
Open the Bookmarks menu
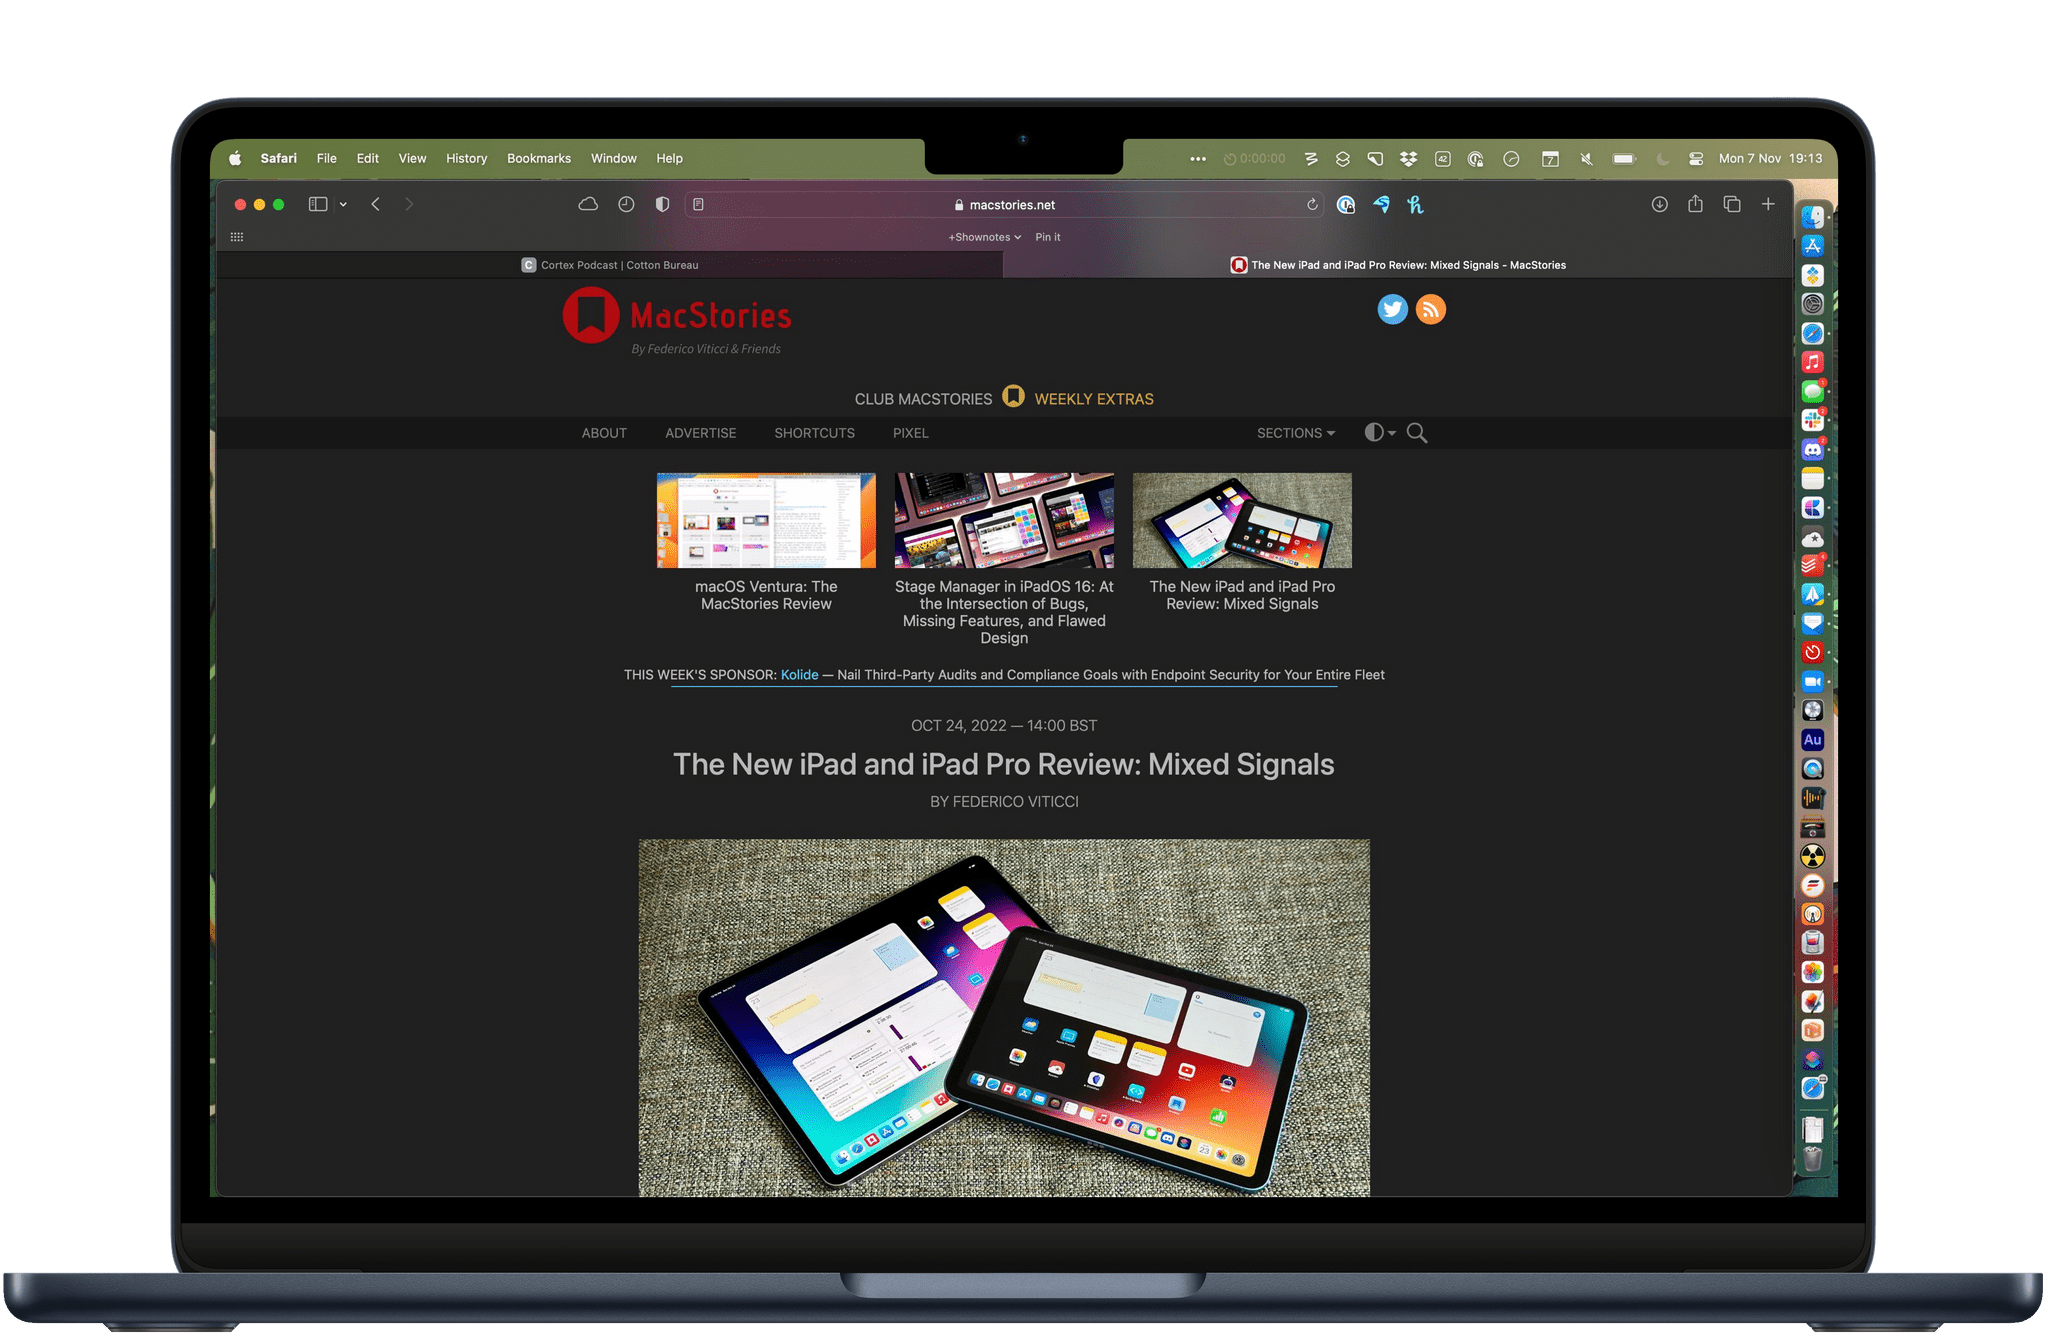[x=539, y=158]
